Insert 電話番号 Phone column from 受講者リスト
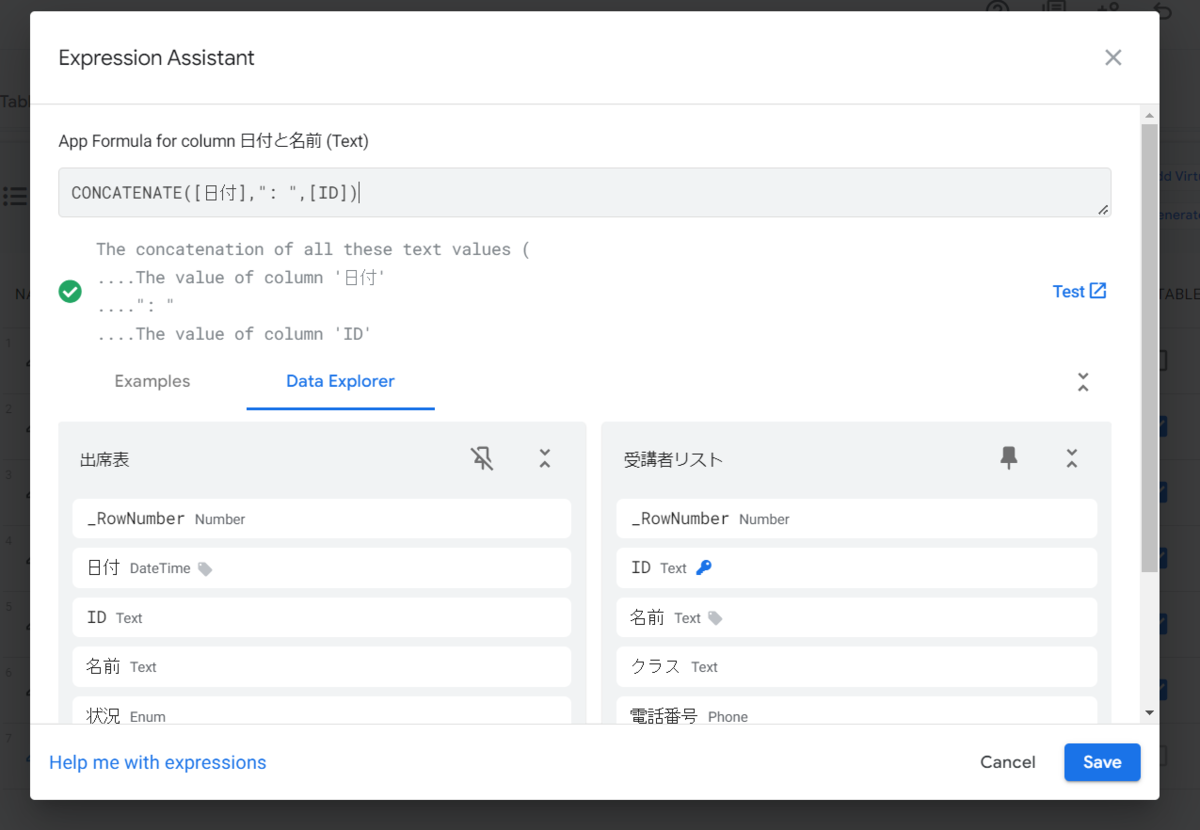 tap(857, 711)
